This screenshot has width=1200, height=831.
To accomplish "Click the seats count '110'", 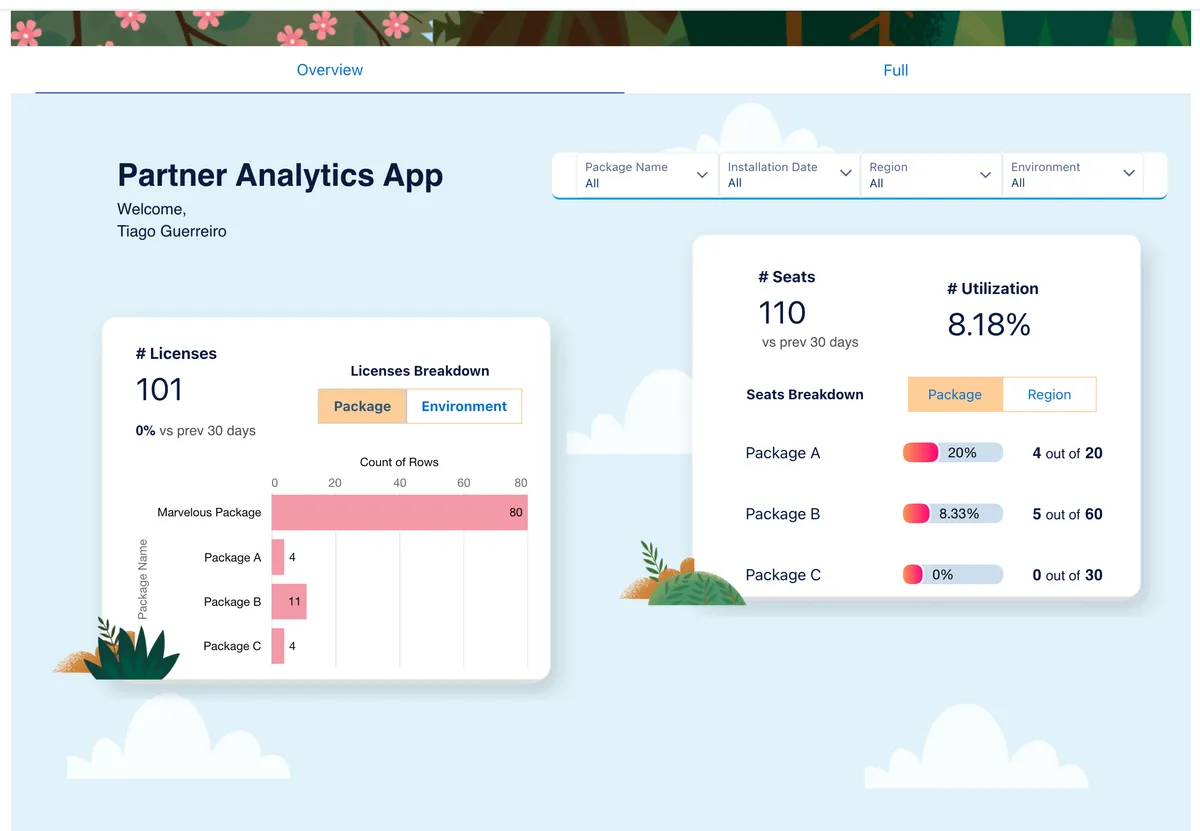I will 782,313.
